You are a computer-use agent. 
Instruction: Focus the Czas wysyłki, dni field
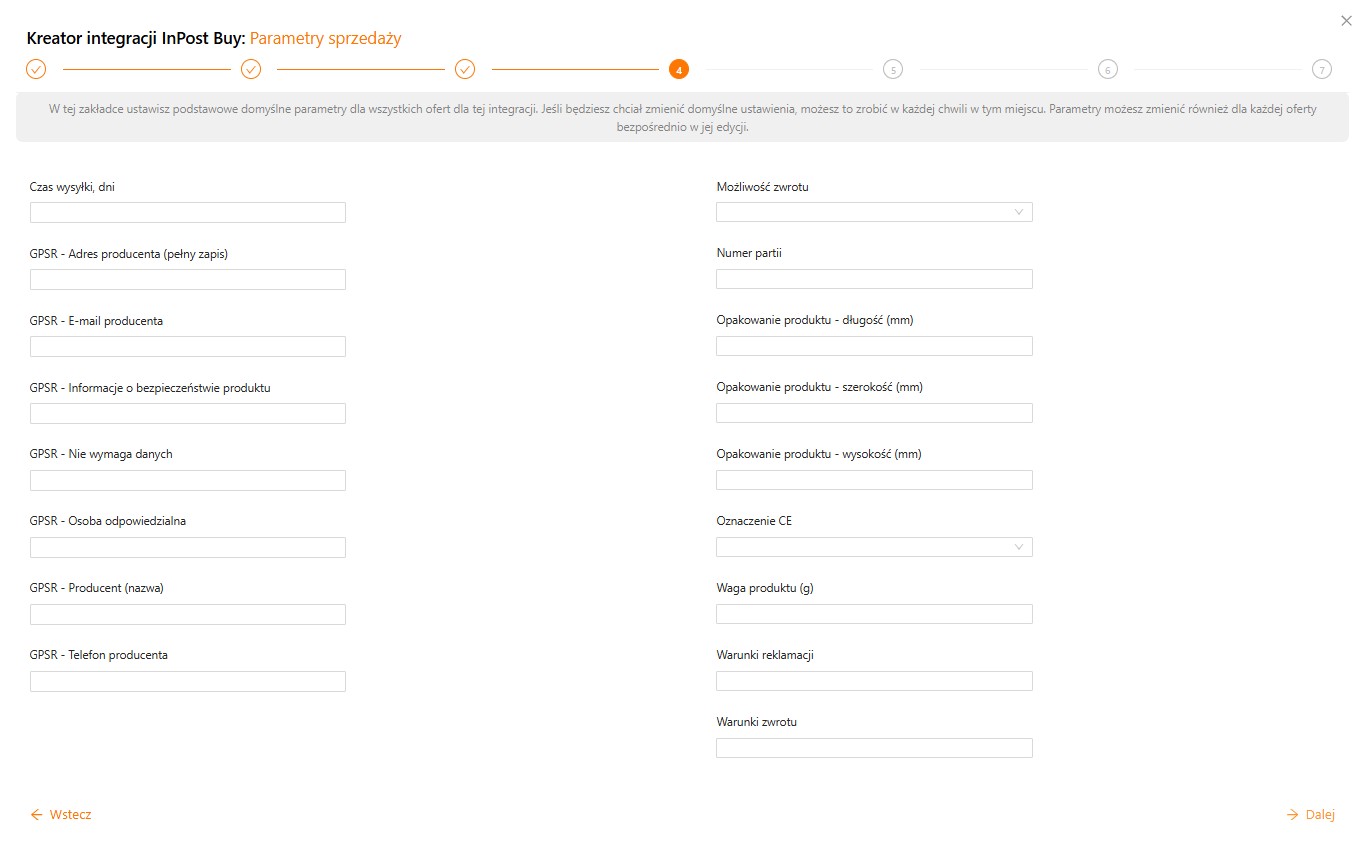pyautogui.click(x=188, y=212)
